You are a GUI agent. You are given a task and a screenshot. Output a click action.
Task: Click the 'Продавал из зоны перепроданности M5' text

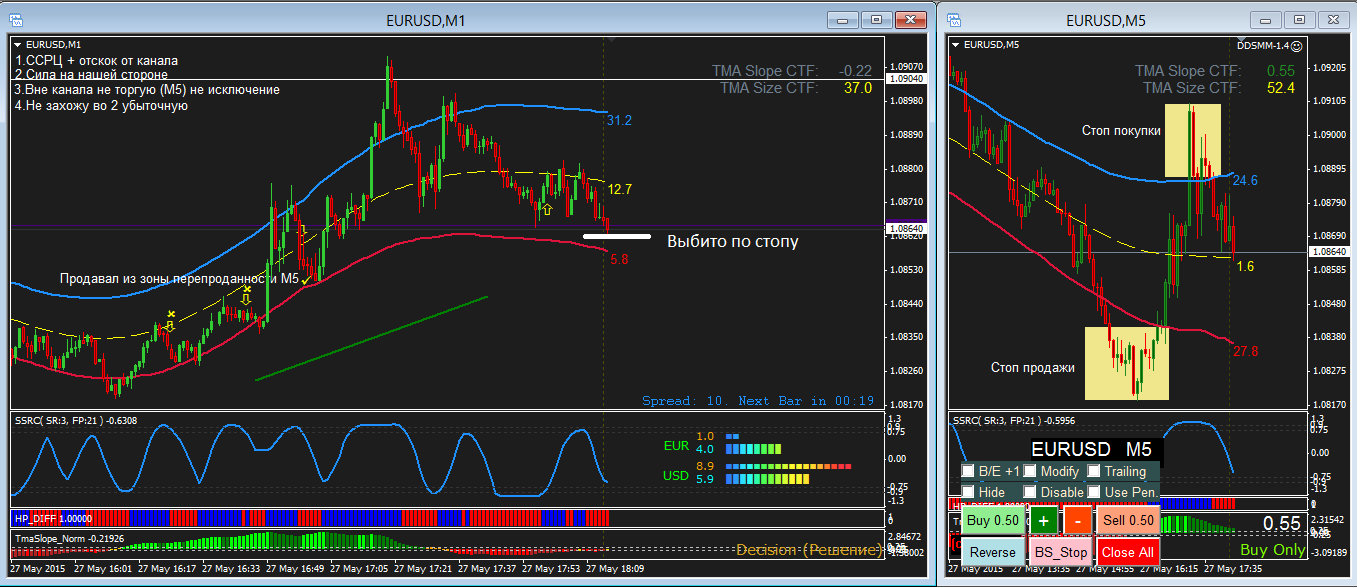[x=179, y=278]
